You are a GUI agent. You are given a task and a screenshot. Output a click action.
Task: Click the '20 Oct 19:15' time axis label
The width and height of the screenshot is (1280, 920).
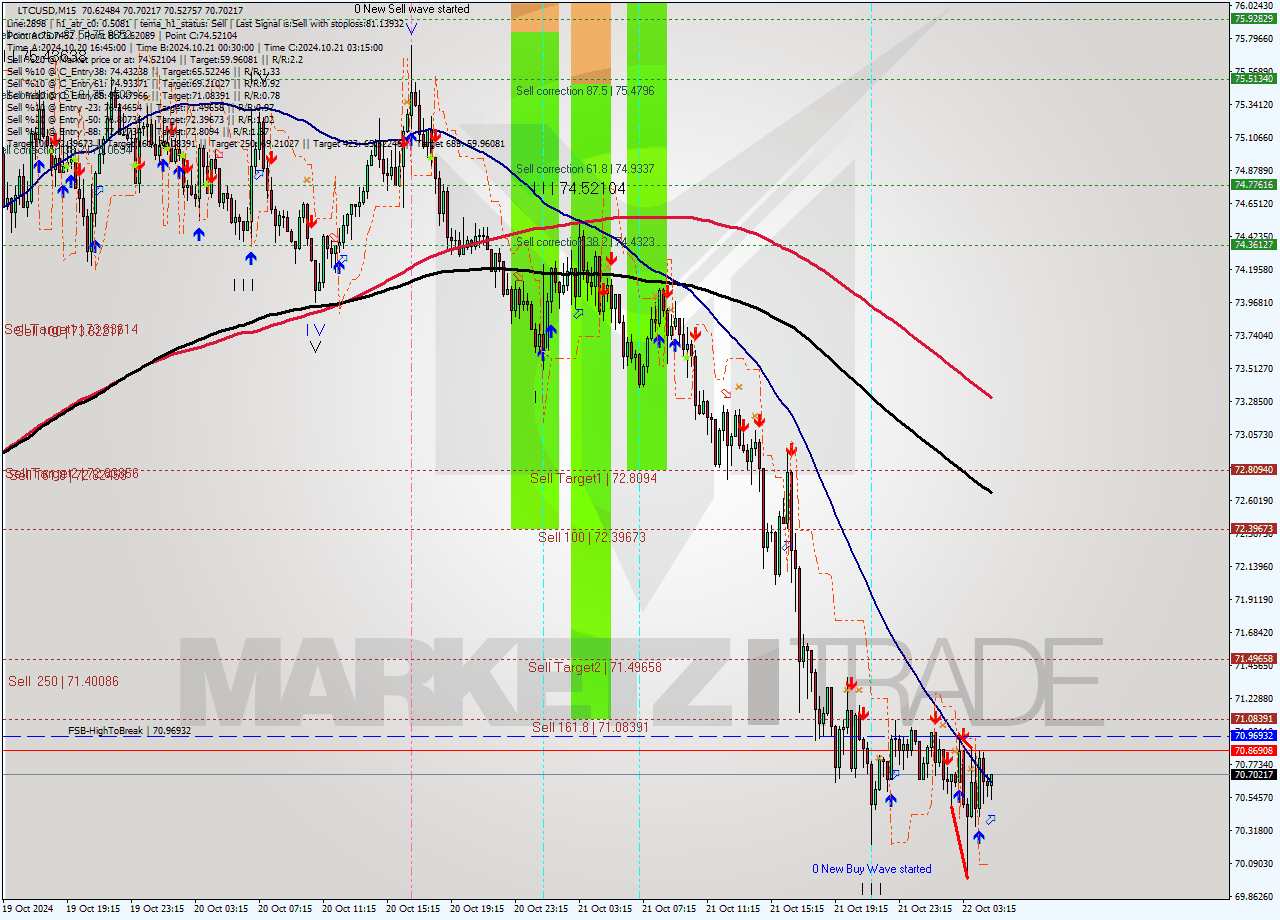477,909
